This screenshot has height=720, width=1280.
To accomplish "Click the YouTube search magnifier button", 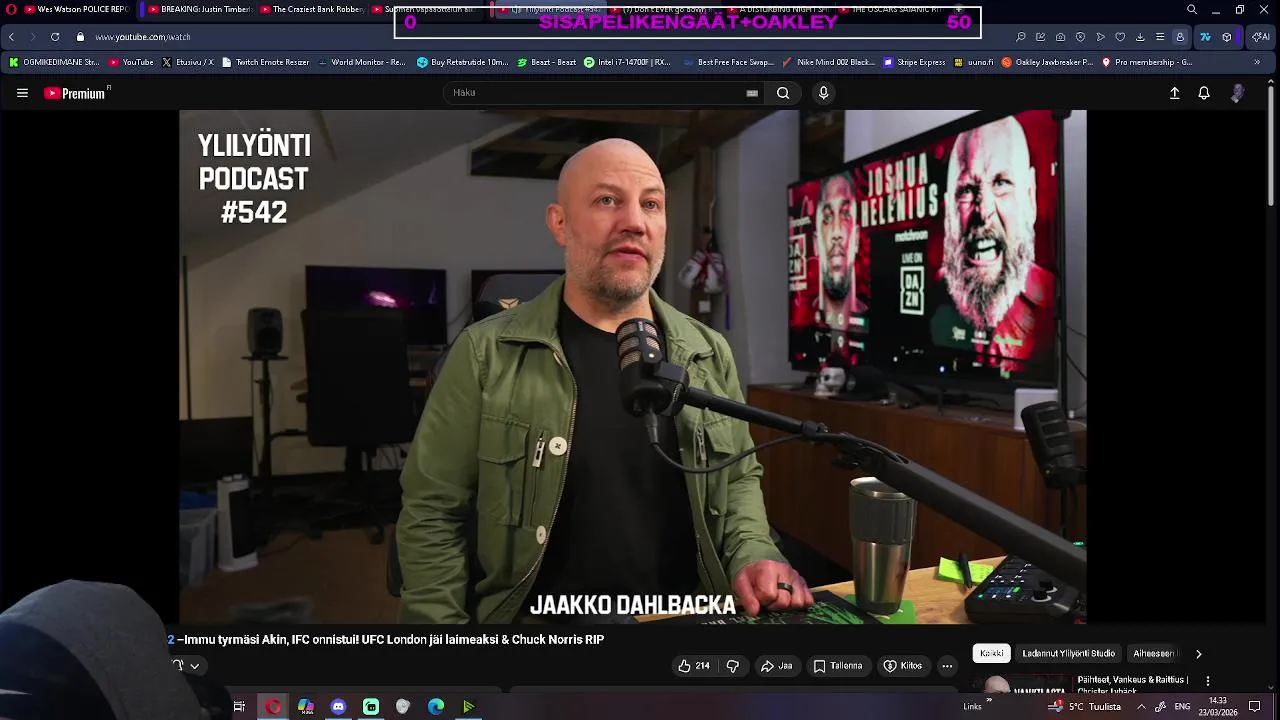I will click(783, 93).
